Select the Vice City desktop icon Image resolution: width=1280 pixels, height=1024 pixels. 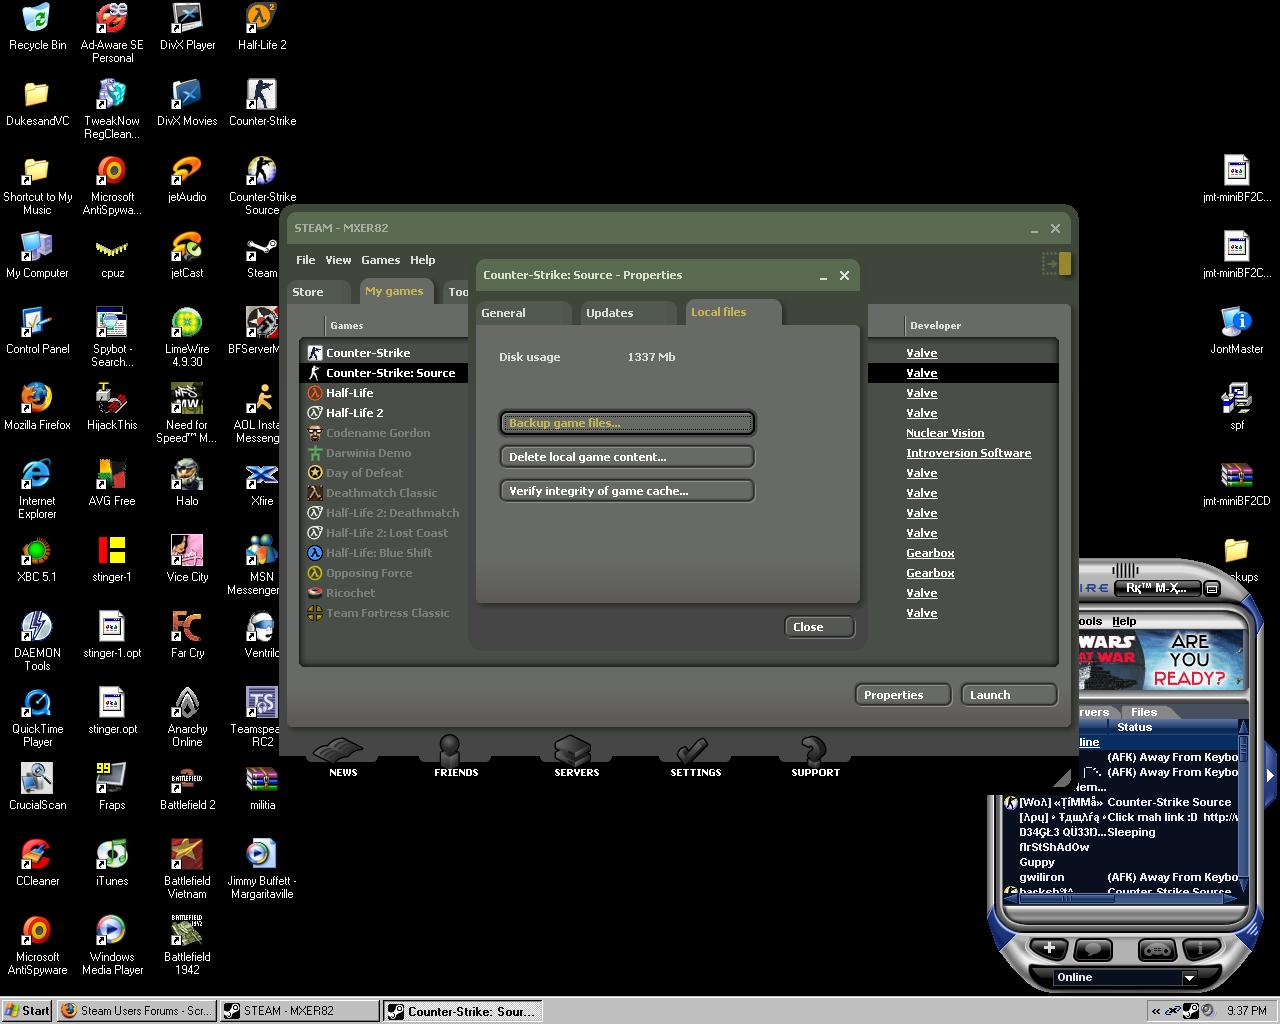tap(187, 558)
